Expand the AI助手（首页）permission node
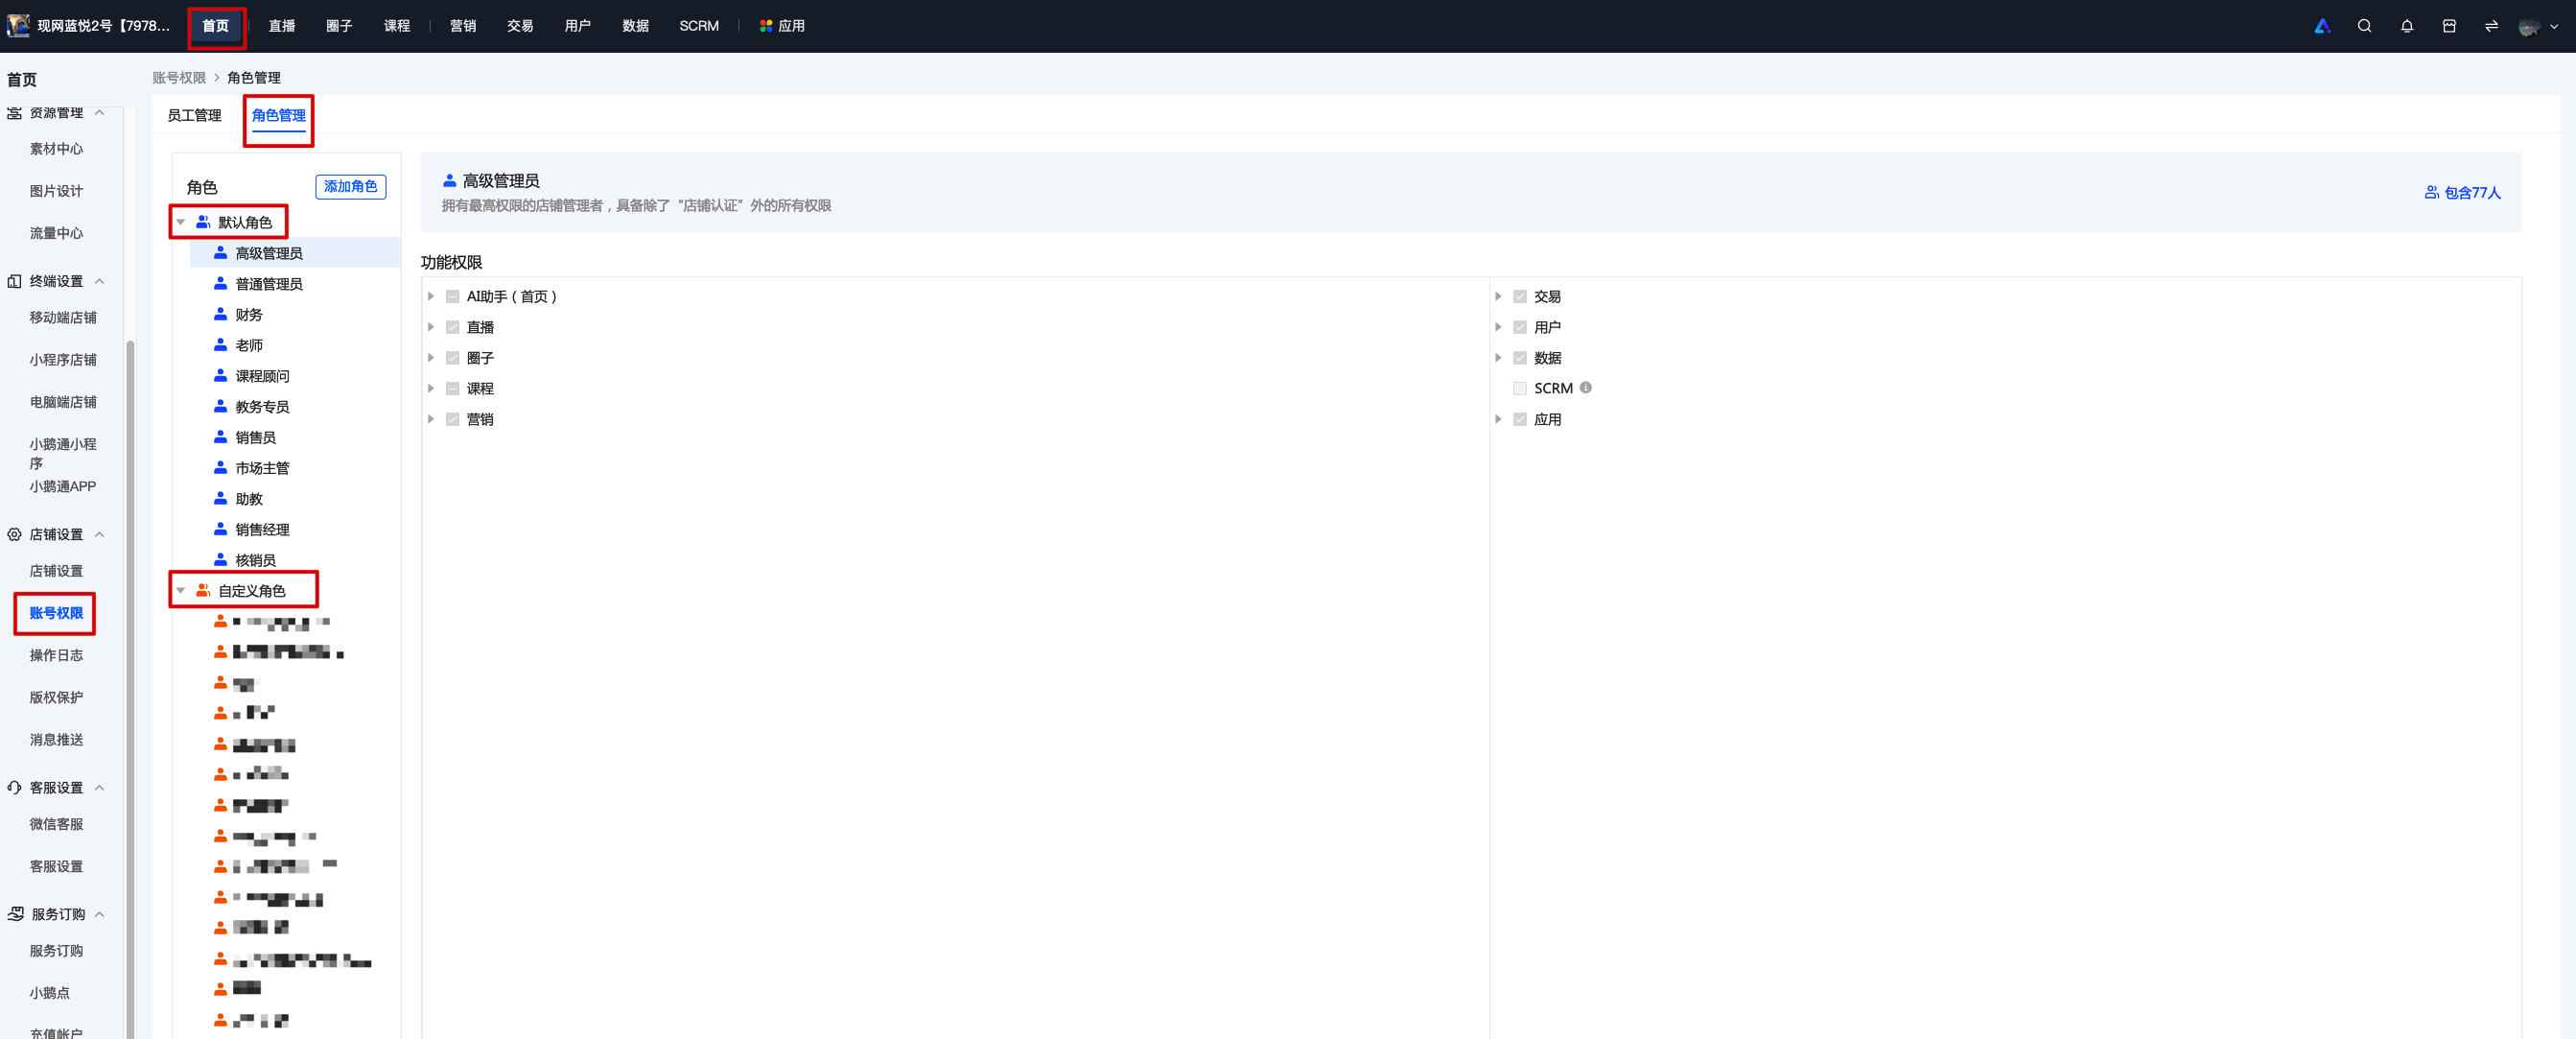Viewport: 2576px width, 1039px height. [x=431, y=296]
